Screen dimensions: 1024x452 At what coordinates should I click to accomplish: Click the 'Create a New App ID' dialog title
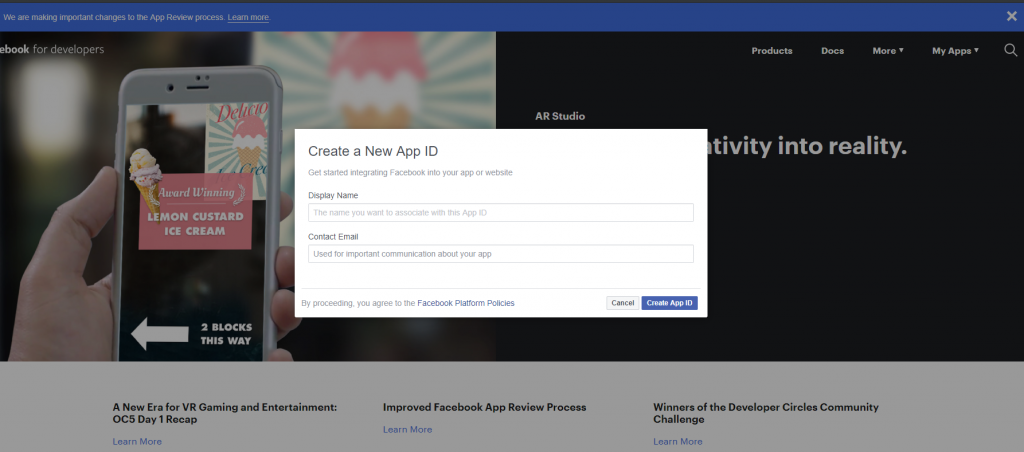(x=373, y=152)
